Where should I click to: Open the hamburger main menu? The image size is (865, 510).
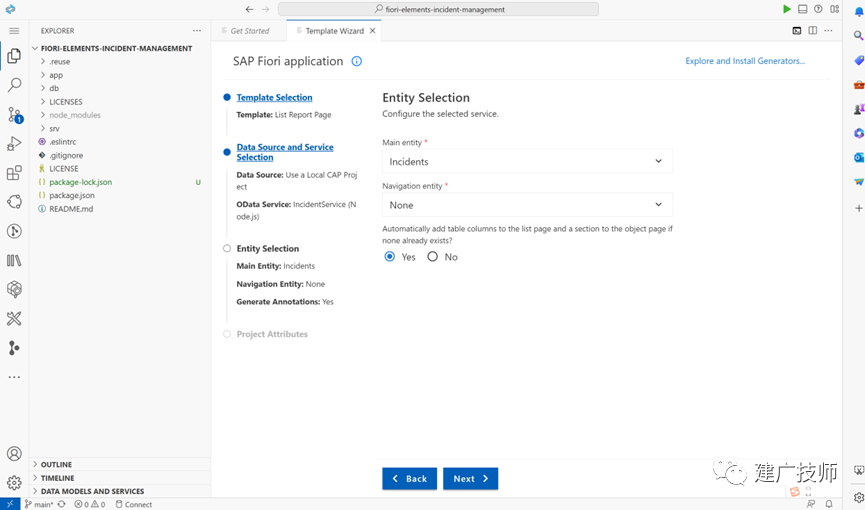14,31
